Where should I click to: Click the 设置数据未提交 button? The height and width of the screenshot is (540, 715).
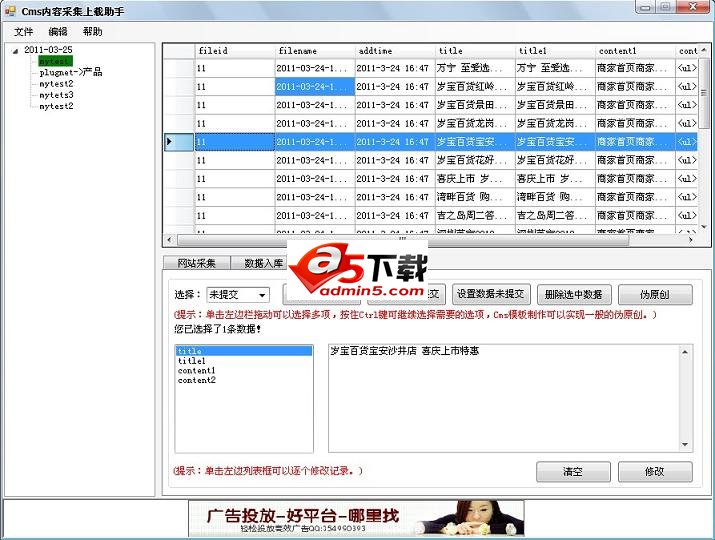(490, 294)
